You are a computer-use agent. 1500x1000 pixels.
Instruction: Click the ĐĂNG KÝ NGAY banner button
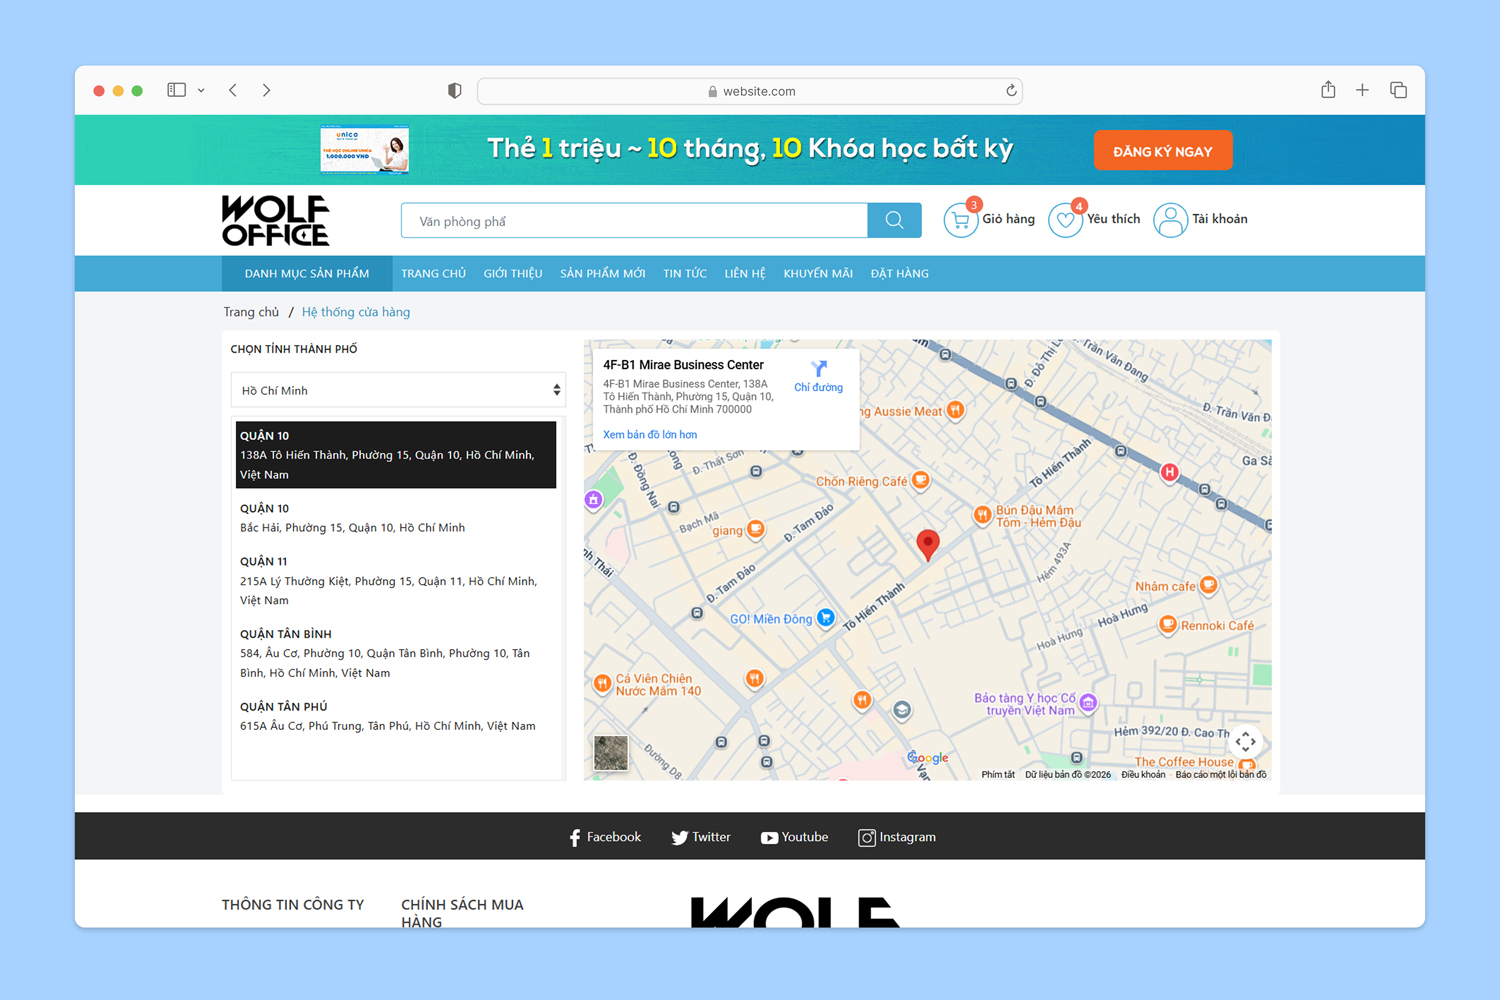[1163, 149]
